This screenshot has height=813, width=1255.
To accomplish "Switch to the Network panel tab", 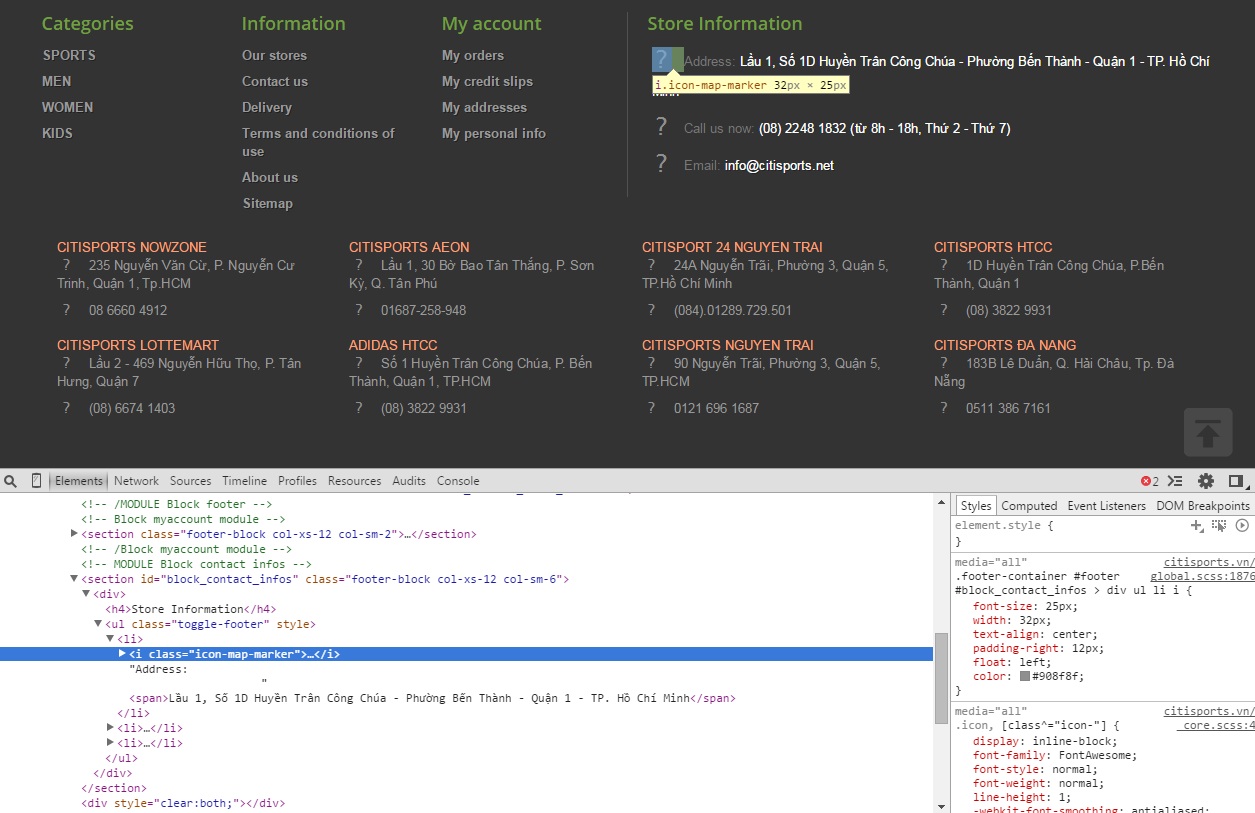I will point(136,481).
